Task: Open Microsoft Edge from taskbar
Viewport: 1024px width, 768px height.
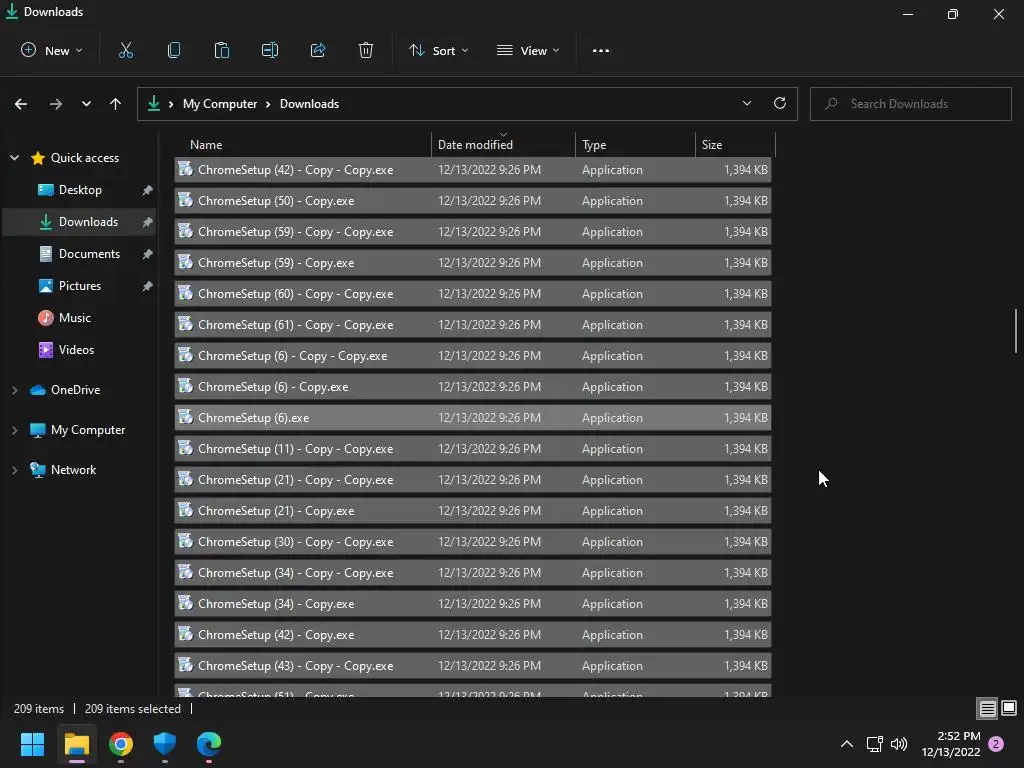Action: (x=209, y=744)
